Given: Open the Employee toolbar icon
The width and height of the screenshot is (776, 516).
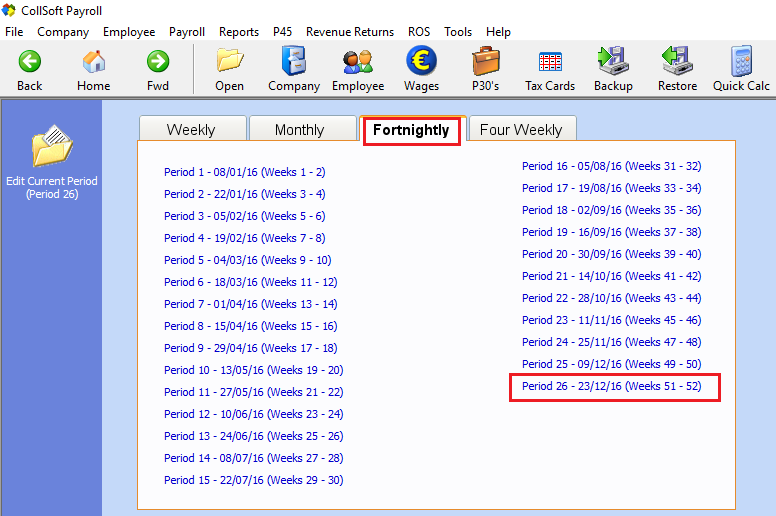Looking at the screenshot, I should point(358,62).
